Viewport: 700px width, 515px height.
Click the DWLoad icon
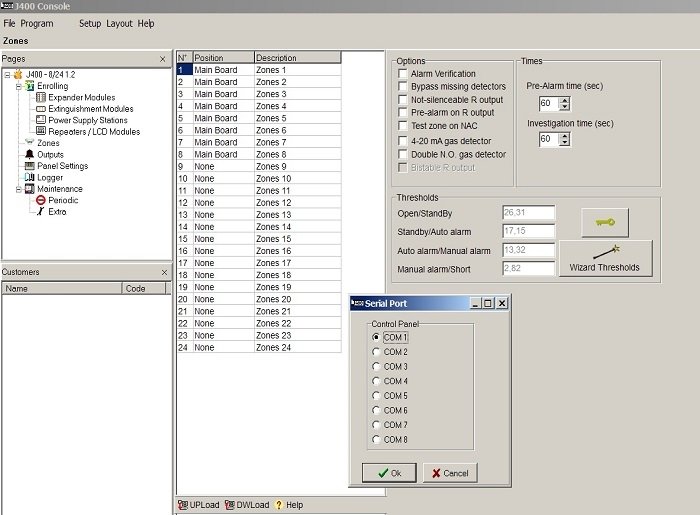tap(229, 505)
